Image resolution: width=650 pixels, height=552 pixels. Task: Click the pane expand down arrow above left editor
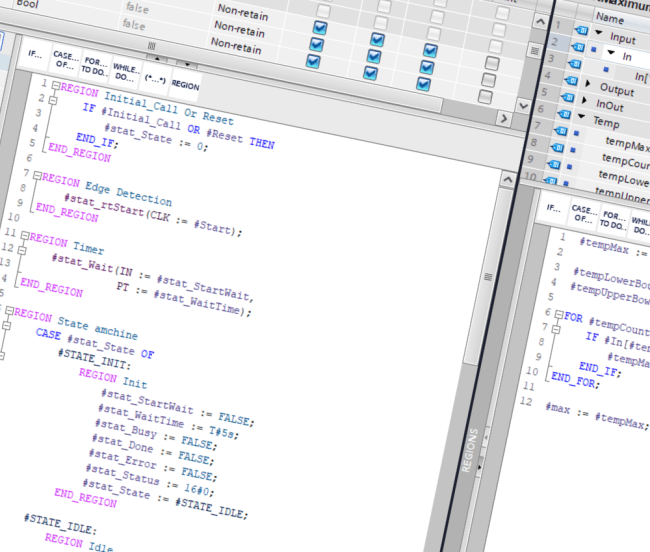187,64
